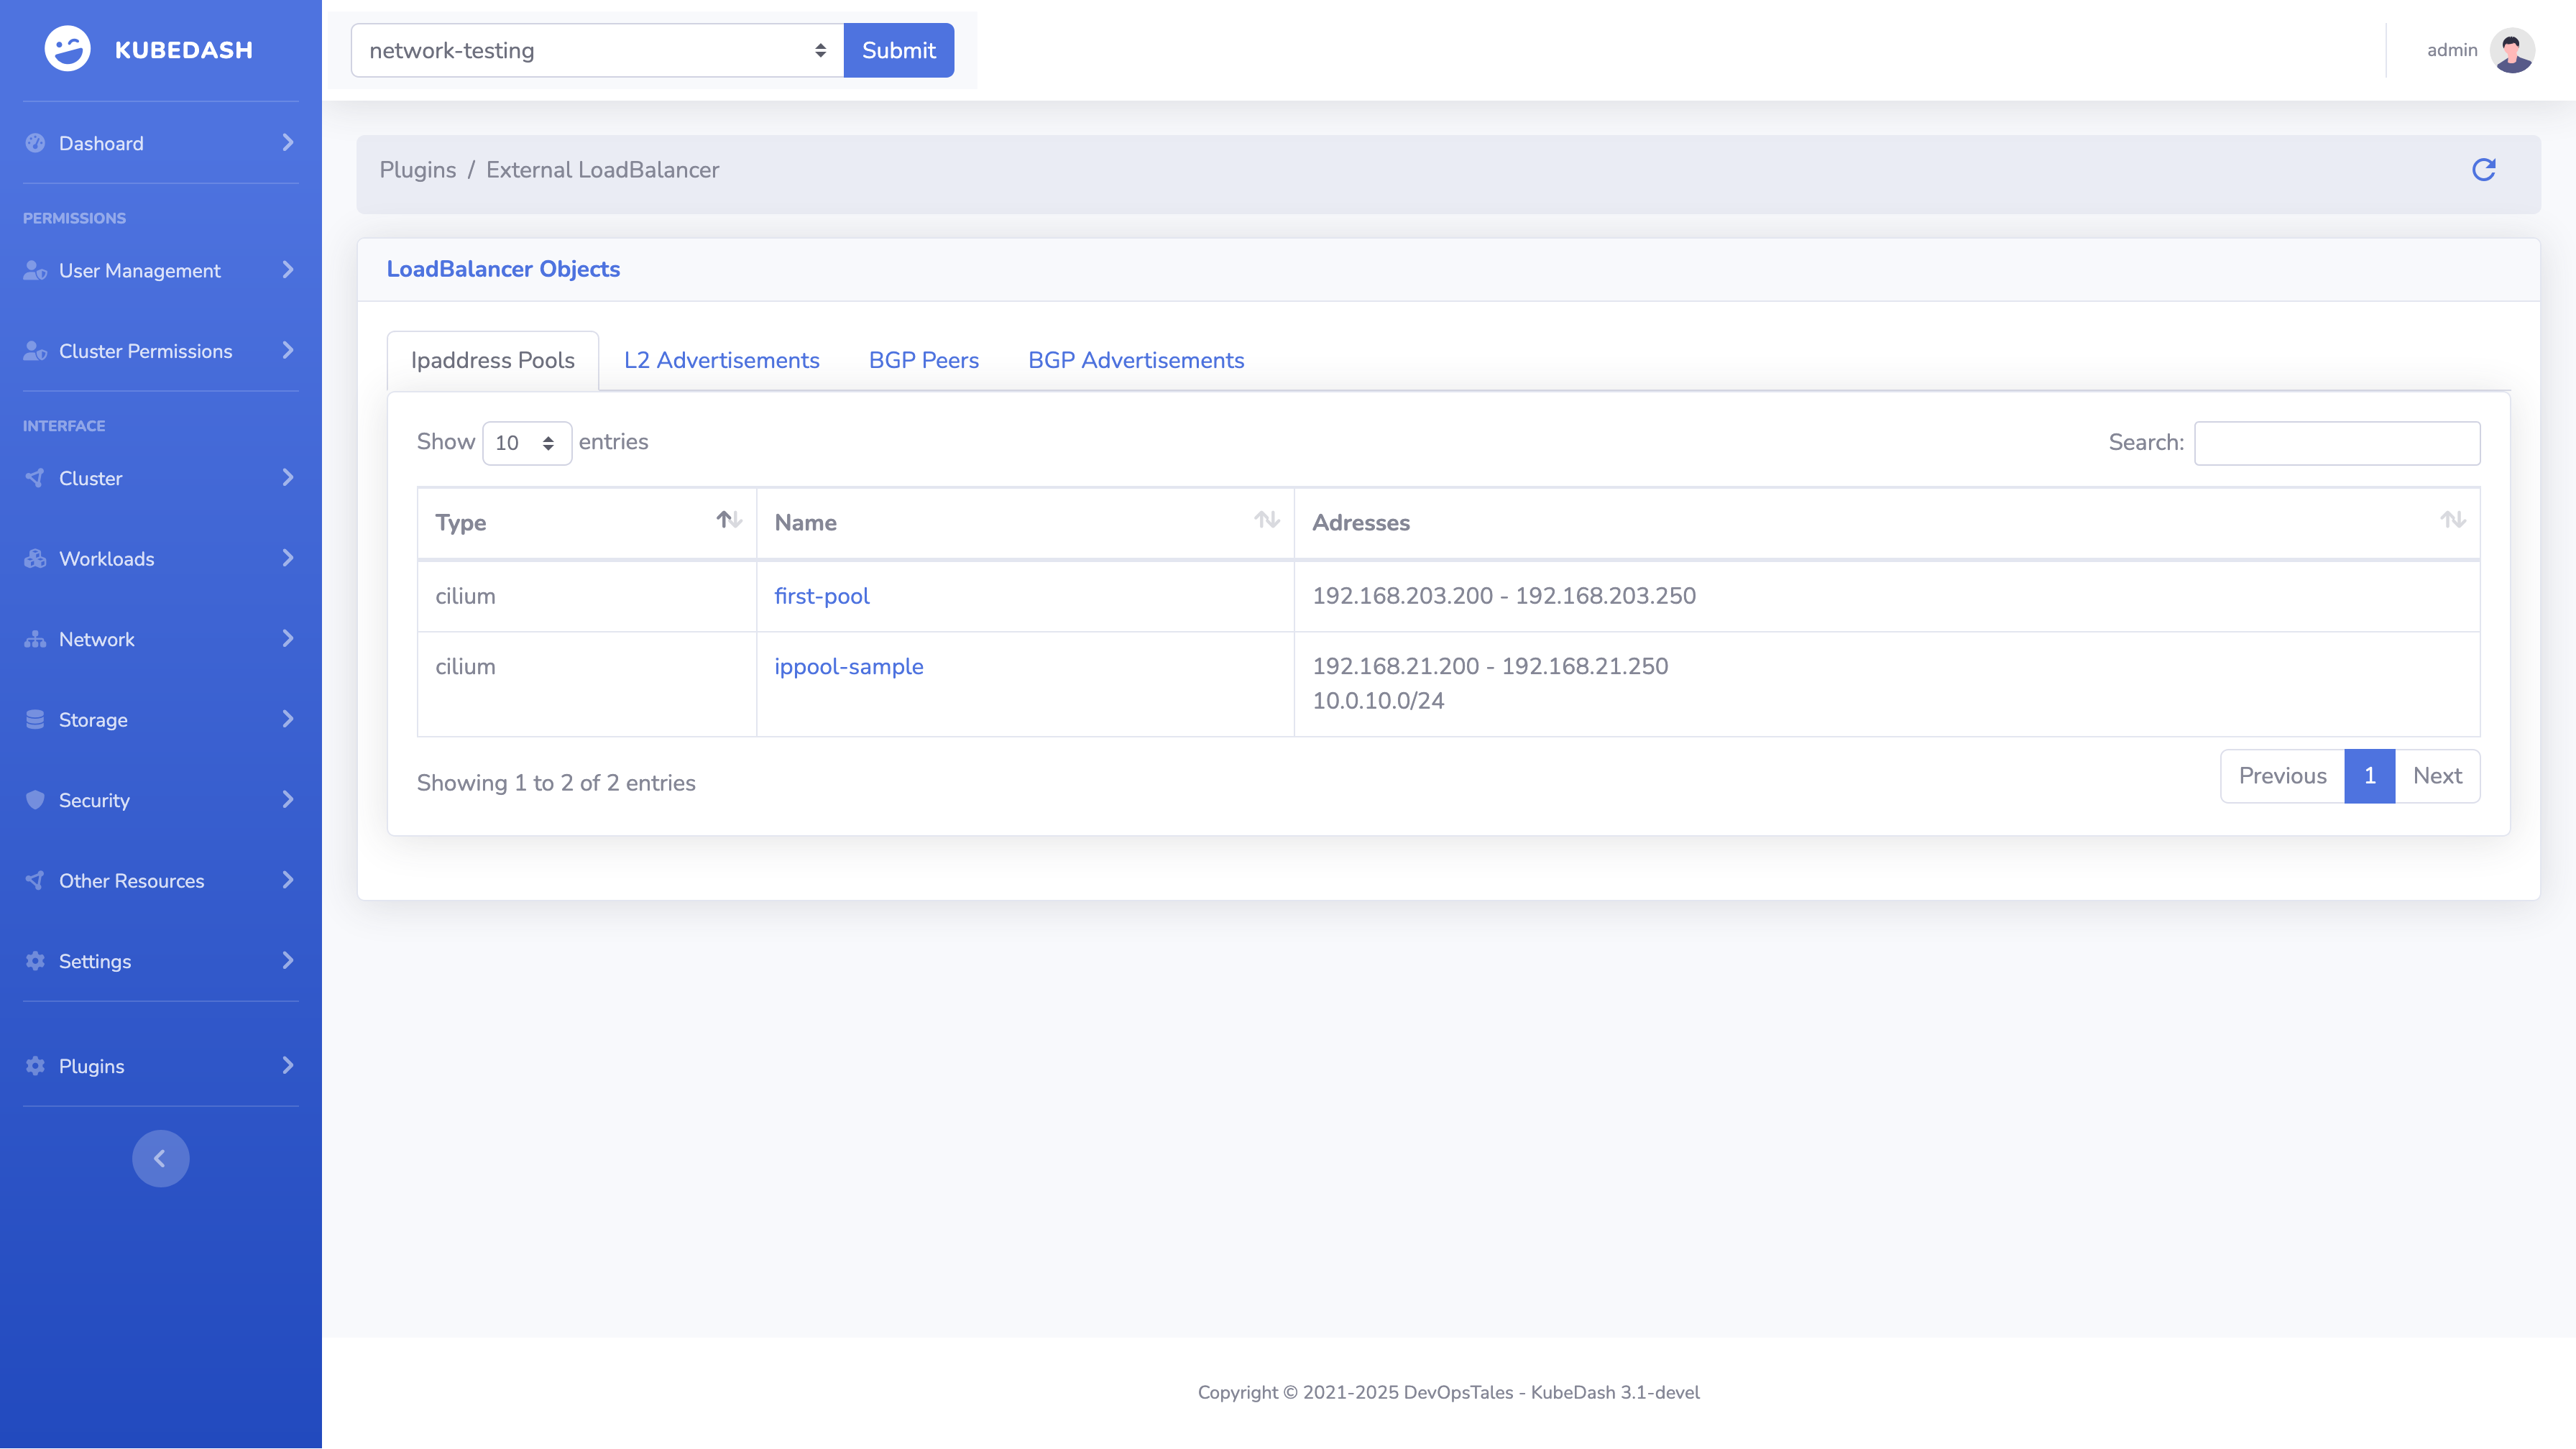Open the ippool-sample link

(x=848, y=667)
